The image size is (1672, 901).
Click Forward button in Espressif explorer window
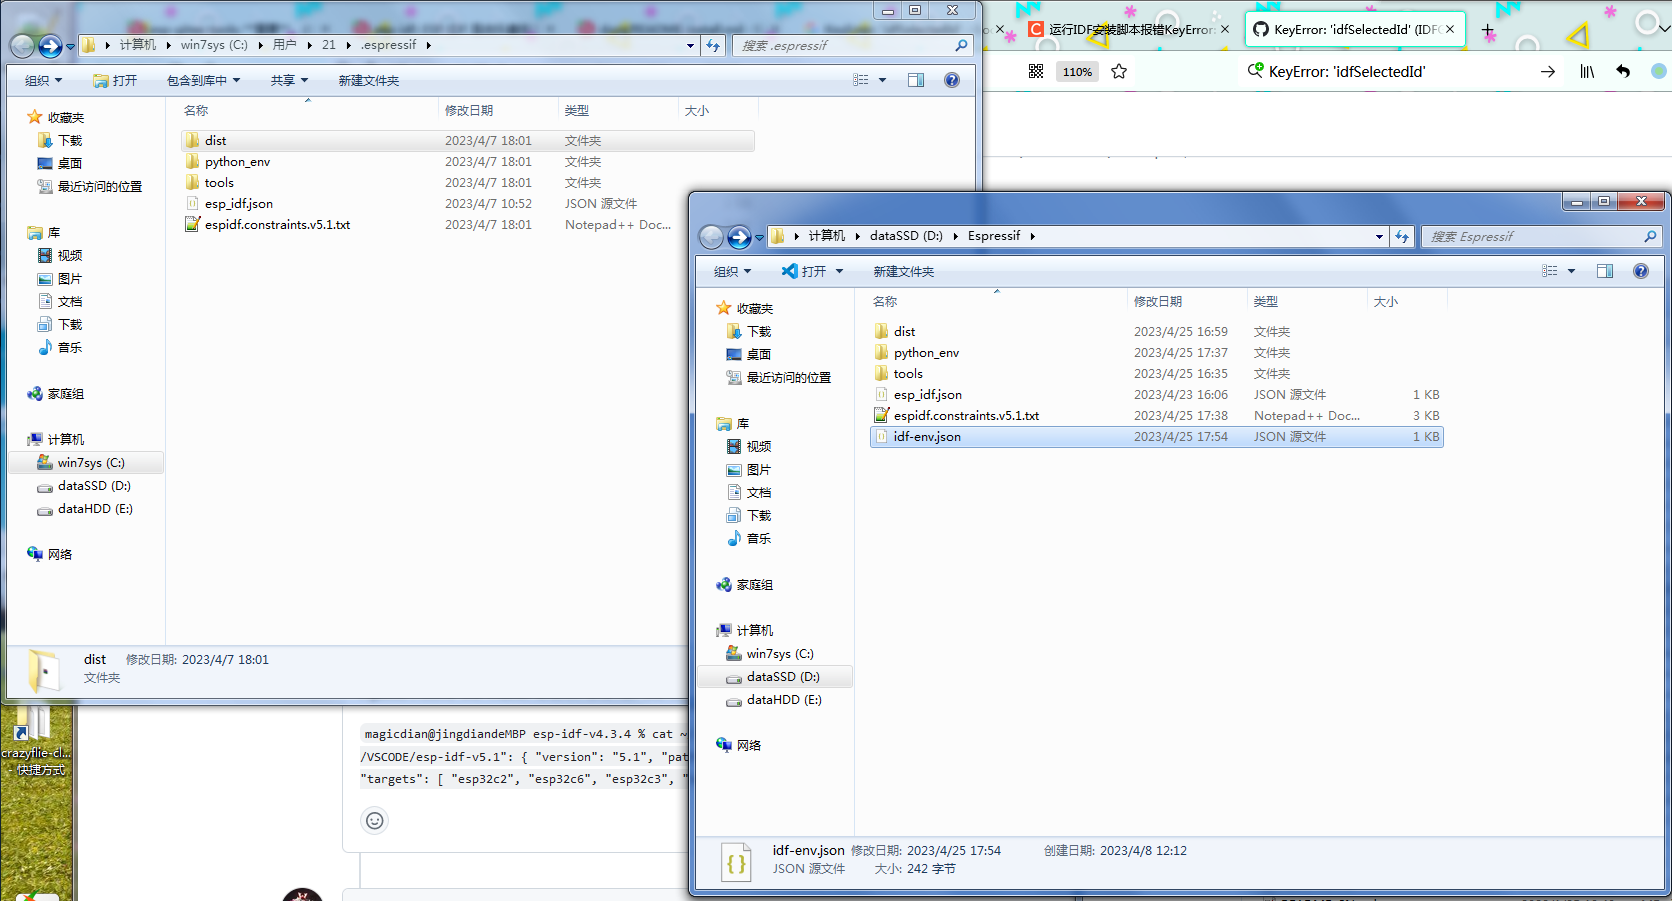point(739,237)
